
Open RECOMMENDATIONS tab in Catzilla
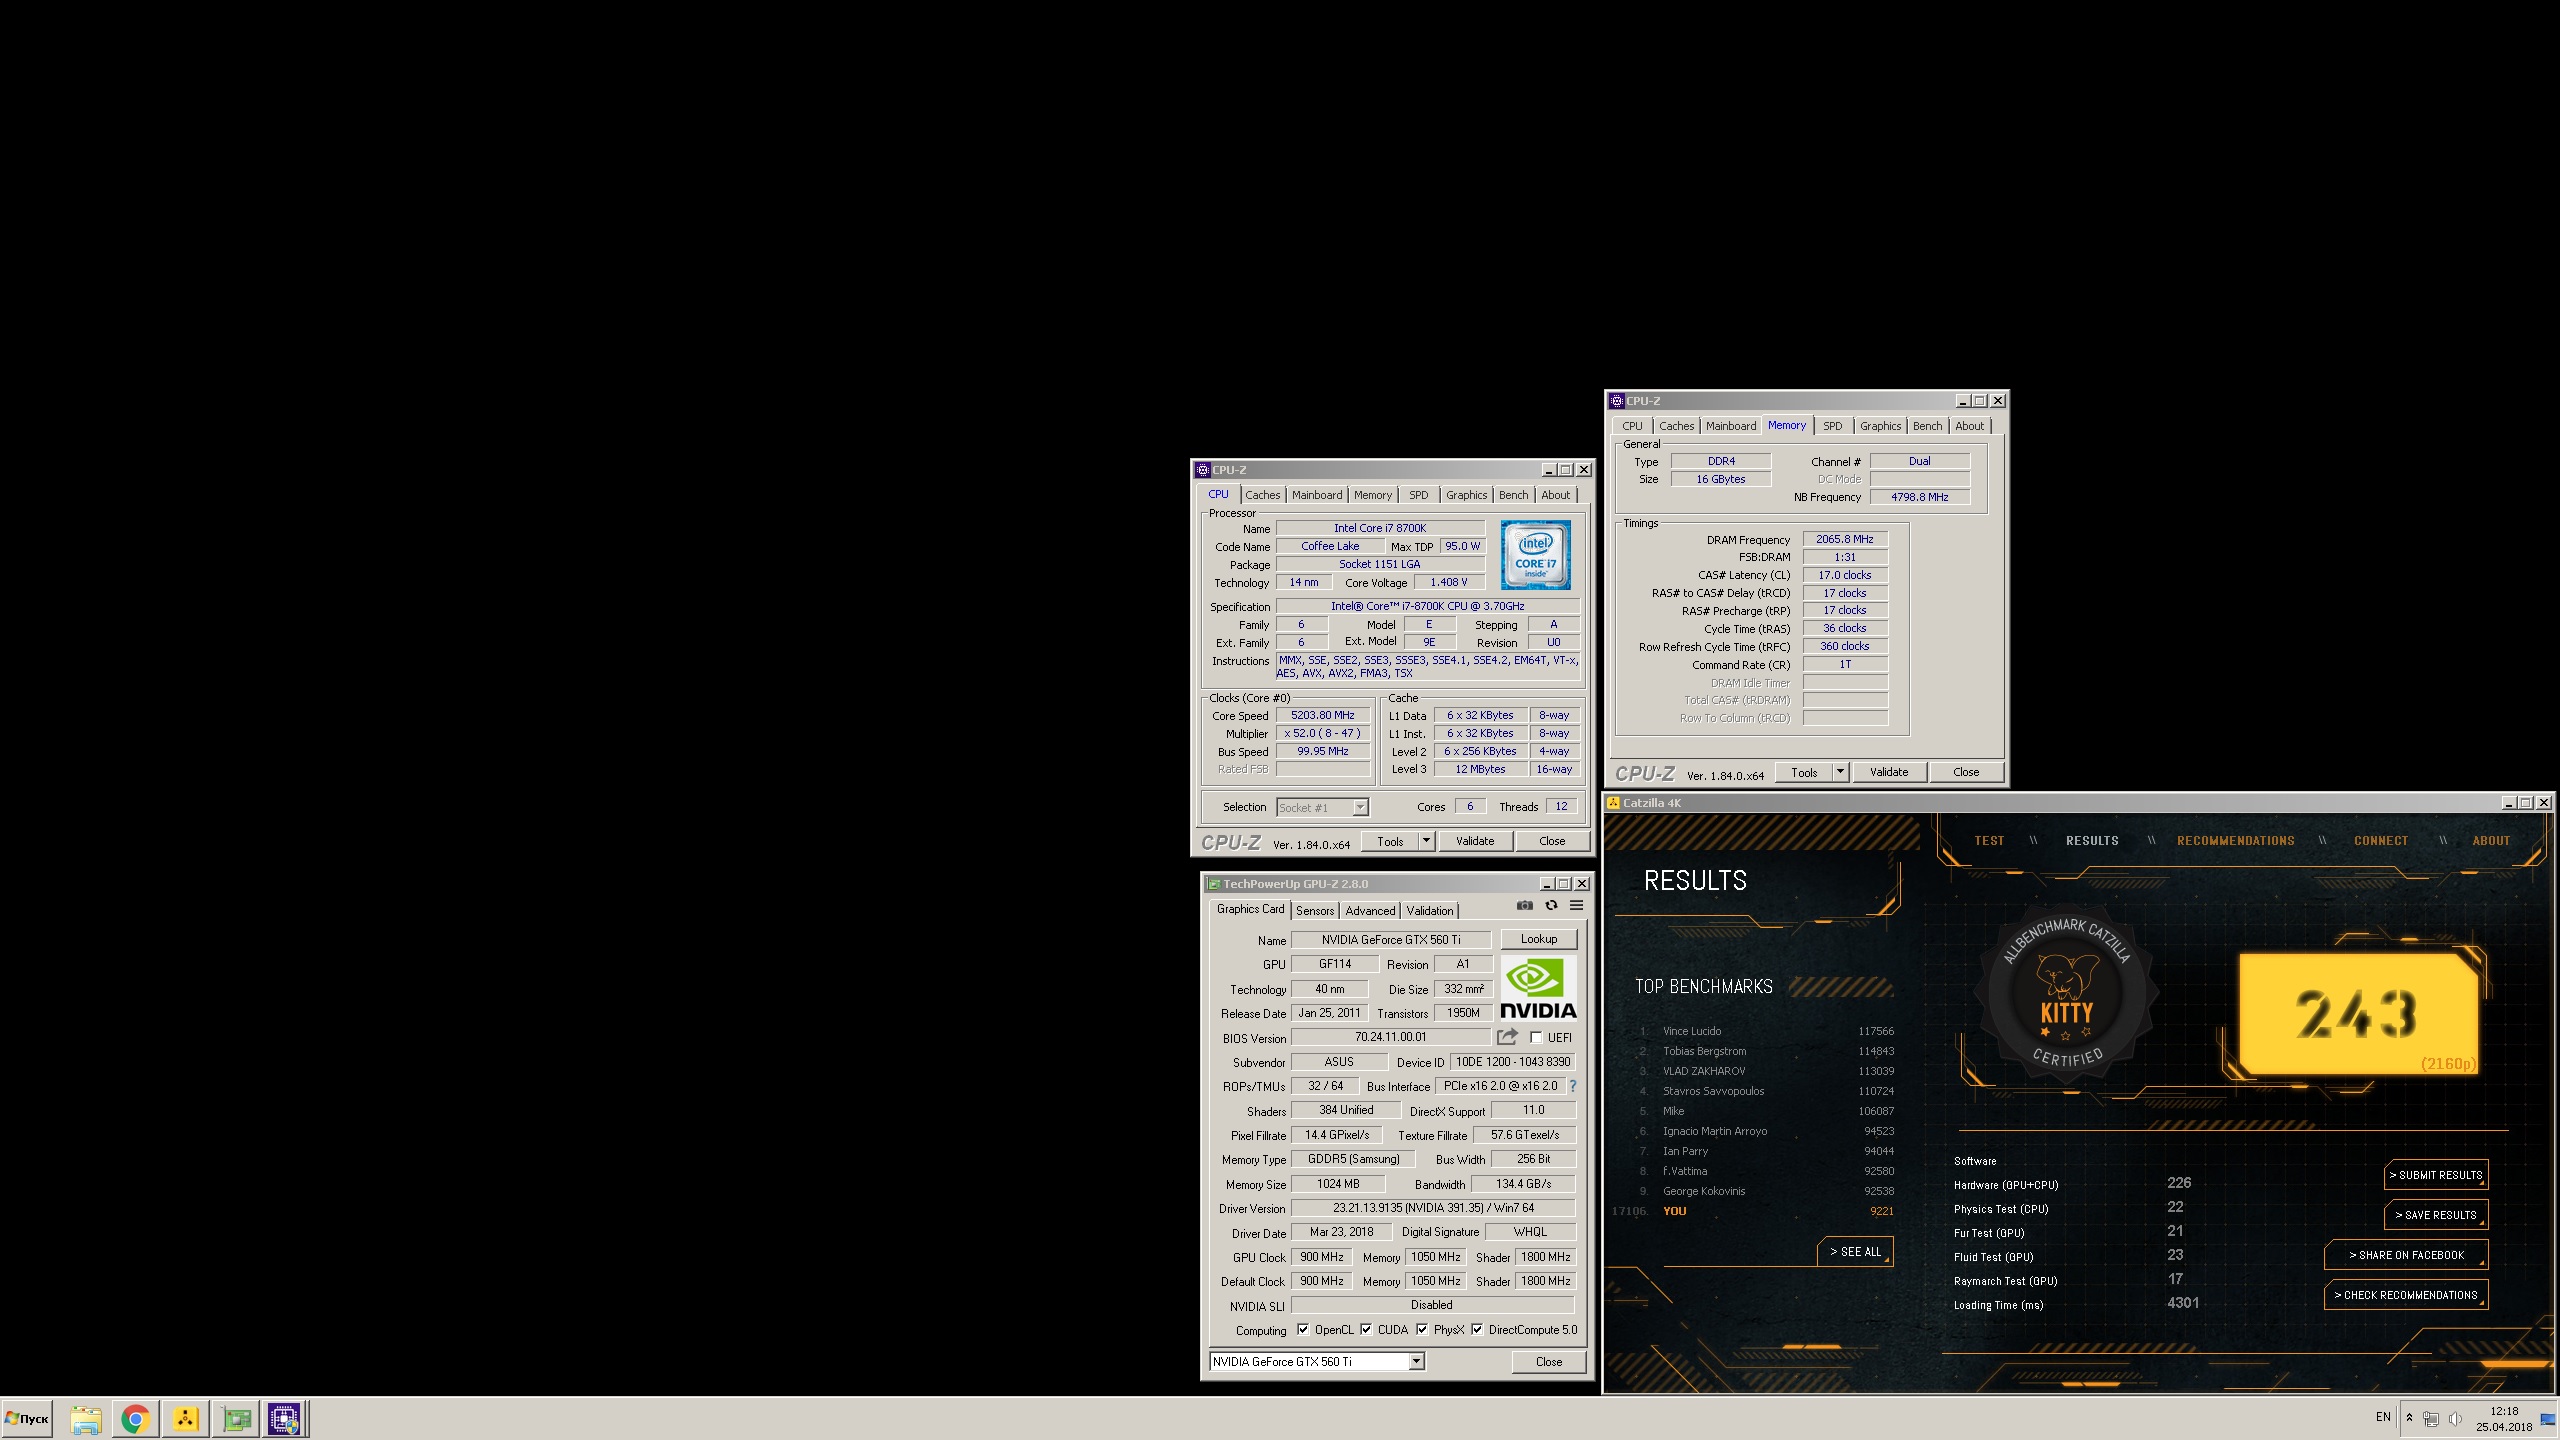pos(2236,841)
